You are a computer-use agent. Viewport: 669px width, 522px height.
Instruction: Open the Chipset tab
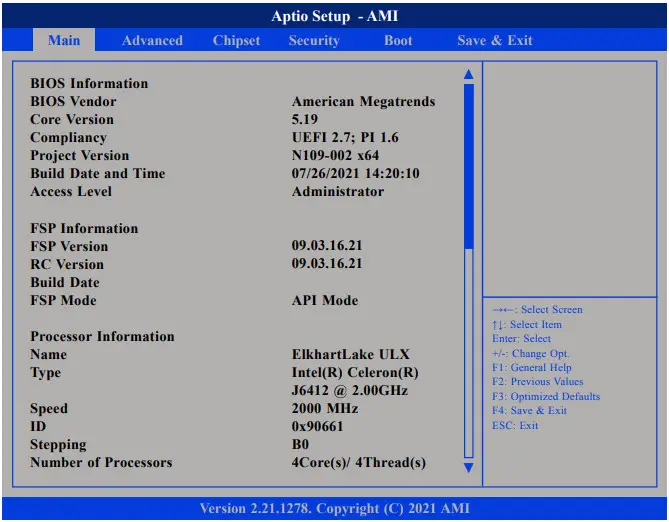click(236, 41)
